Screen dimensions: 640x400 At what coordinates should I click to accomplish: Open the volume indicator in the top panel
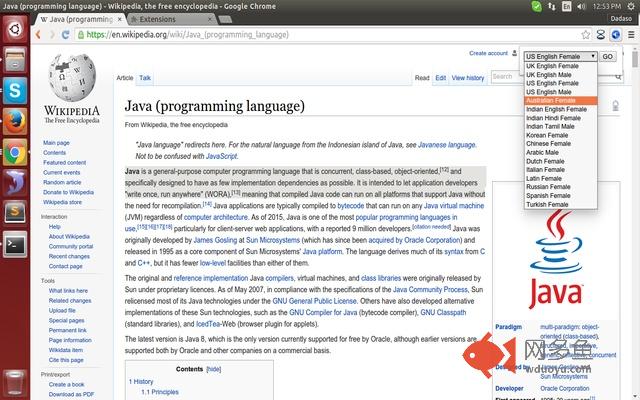582,6
